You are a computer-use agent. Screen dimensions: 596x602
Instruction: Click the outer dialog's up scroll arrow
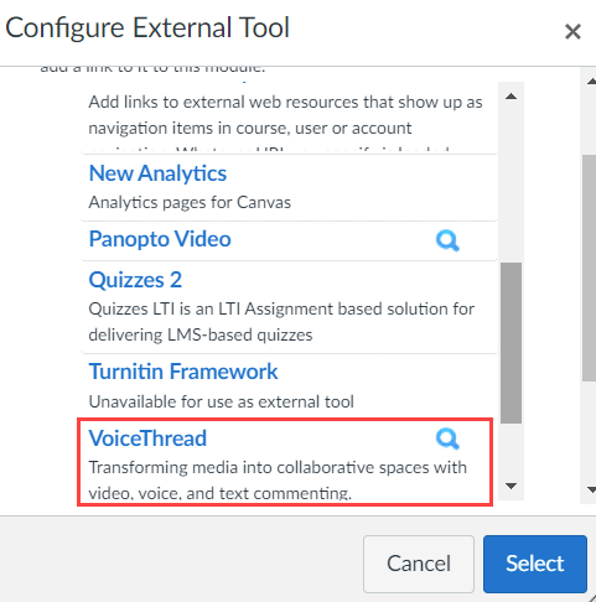coord(591,81)
